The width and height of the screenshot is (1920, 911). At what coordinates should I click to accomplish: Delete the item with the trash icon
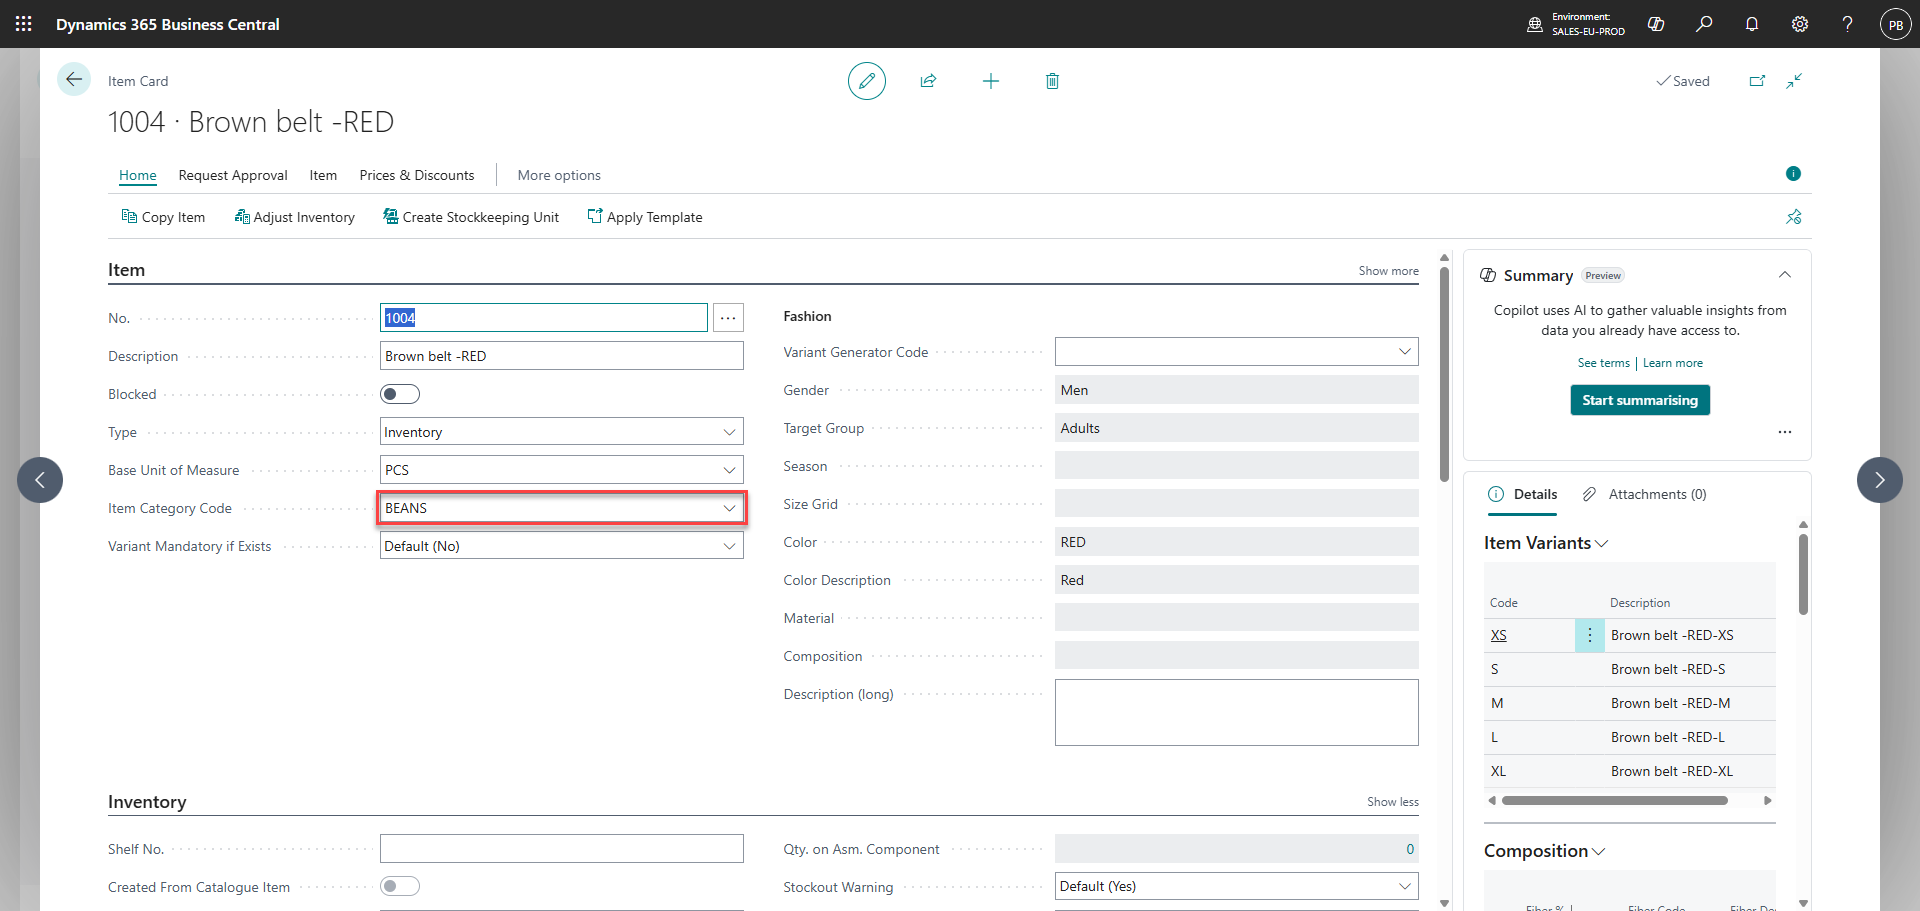(1052, 81)
